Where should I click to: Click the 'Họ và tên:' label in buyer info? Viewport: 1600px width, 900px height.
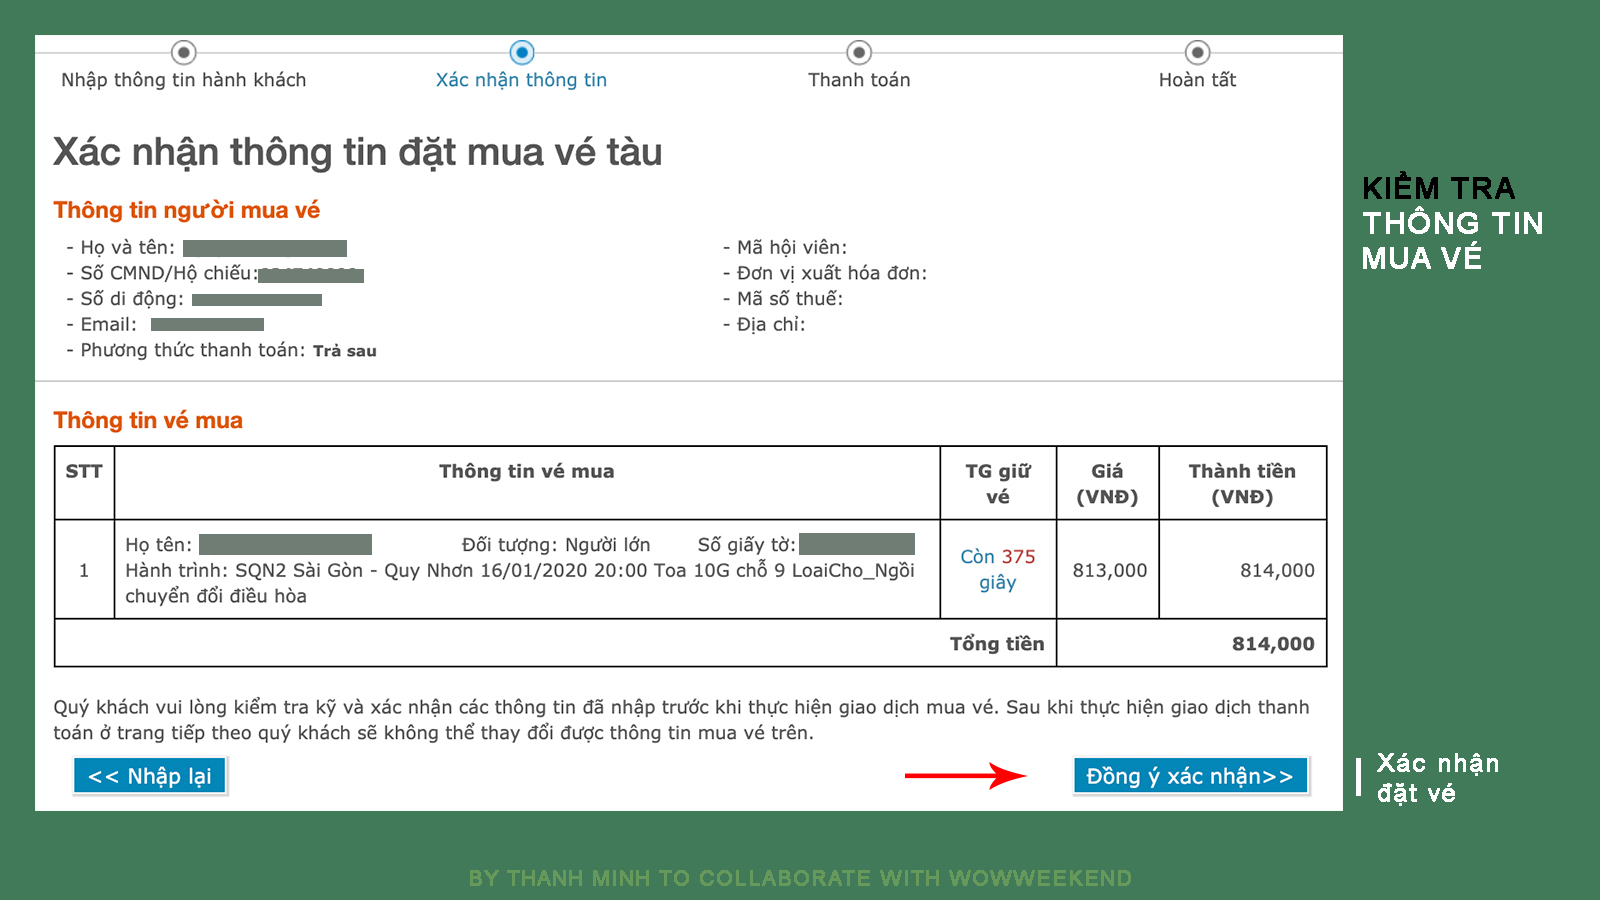point(120,247)
